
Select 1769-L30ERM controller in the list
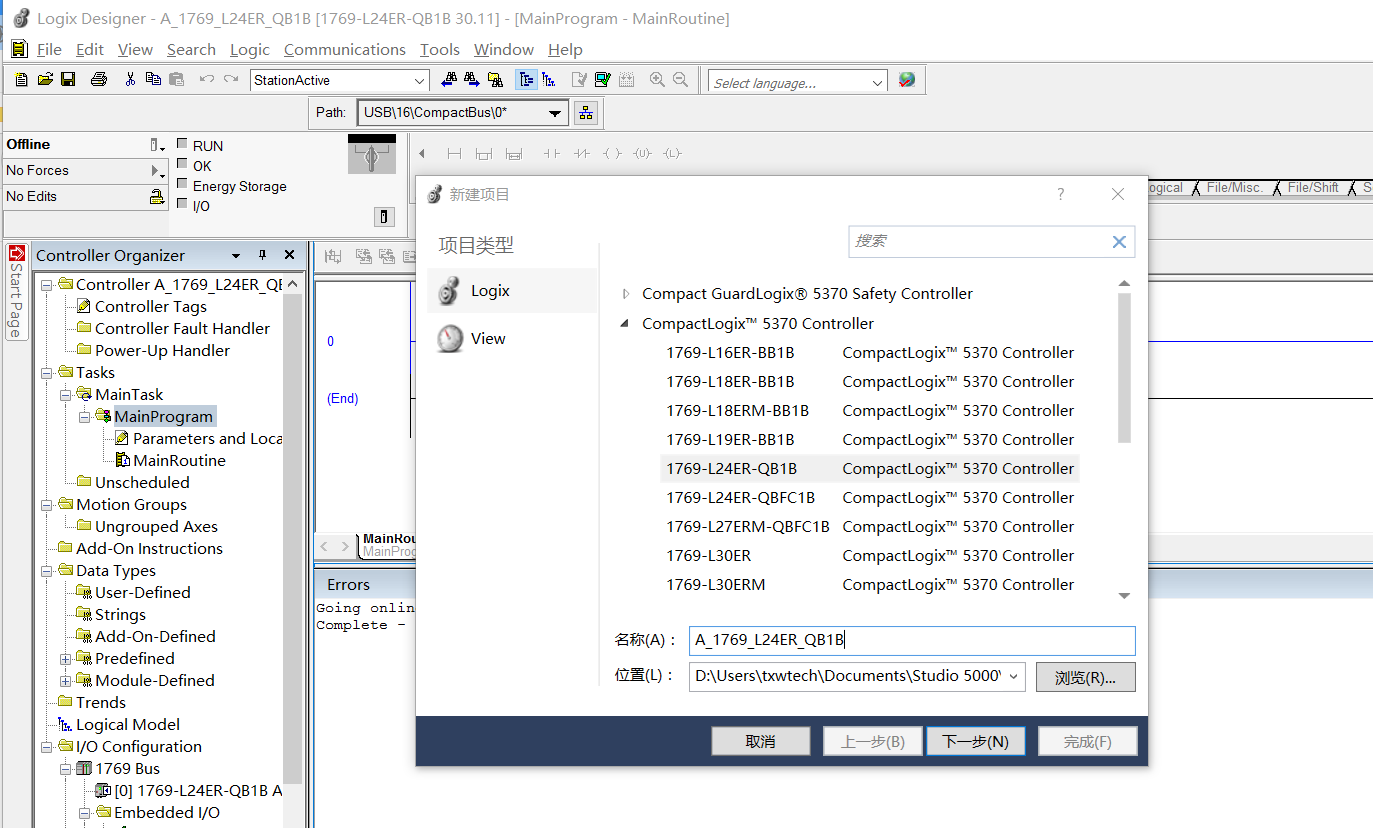pos(870,585)
